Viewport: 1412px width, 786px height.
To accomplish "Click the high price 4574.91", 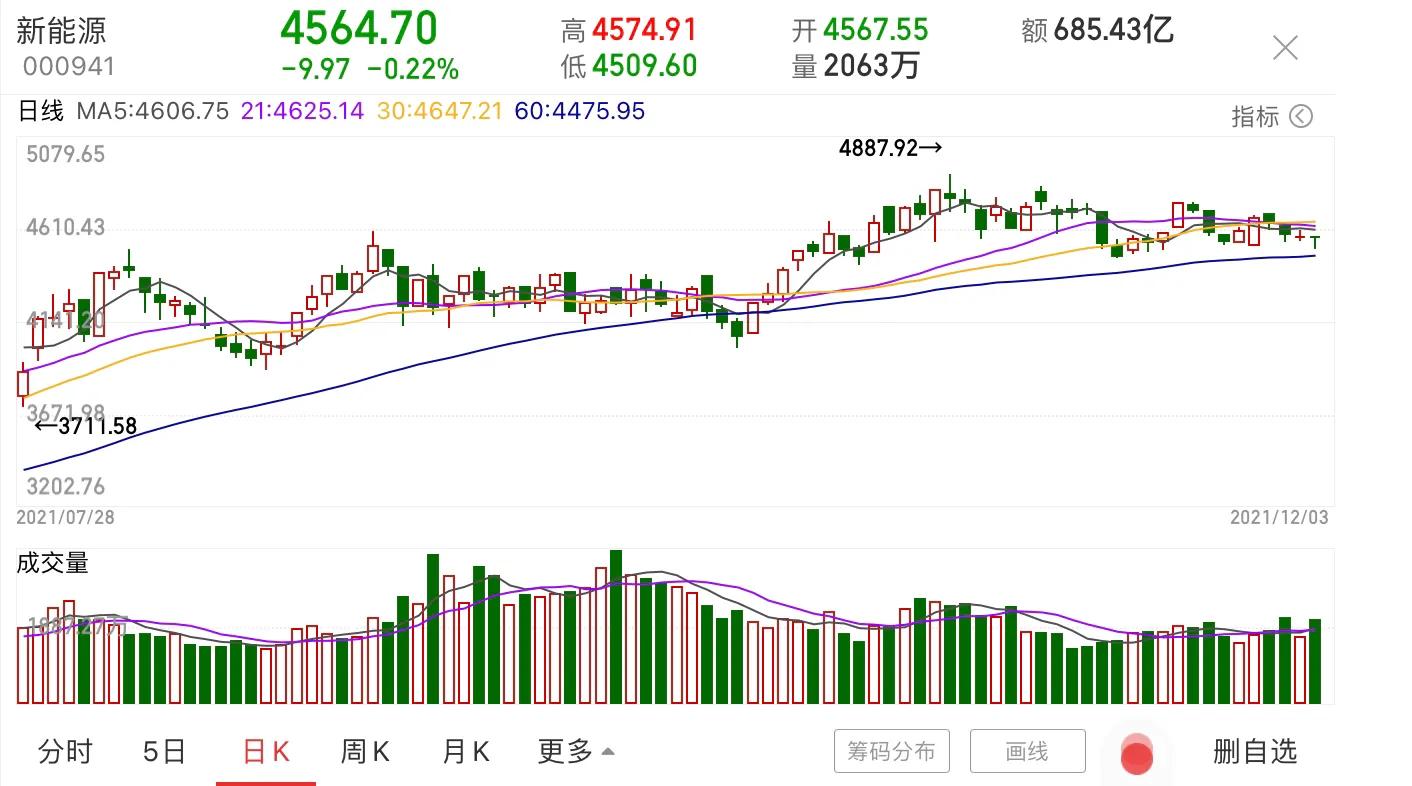I will (x=644, y=30).
